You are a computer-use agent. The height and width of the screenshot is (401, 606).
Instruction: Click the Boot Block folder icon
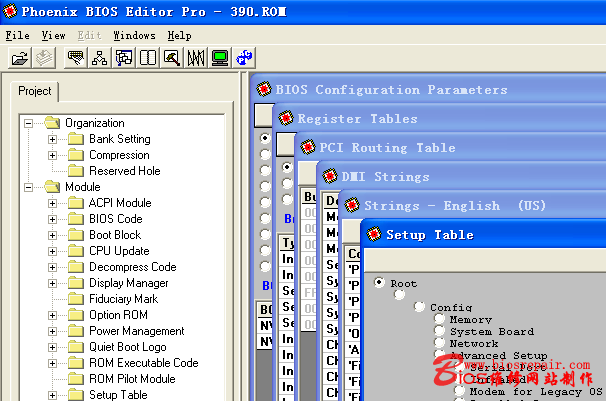point(76,235)
